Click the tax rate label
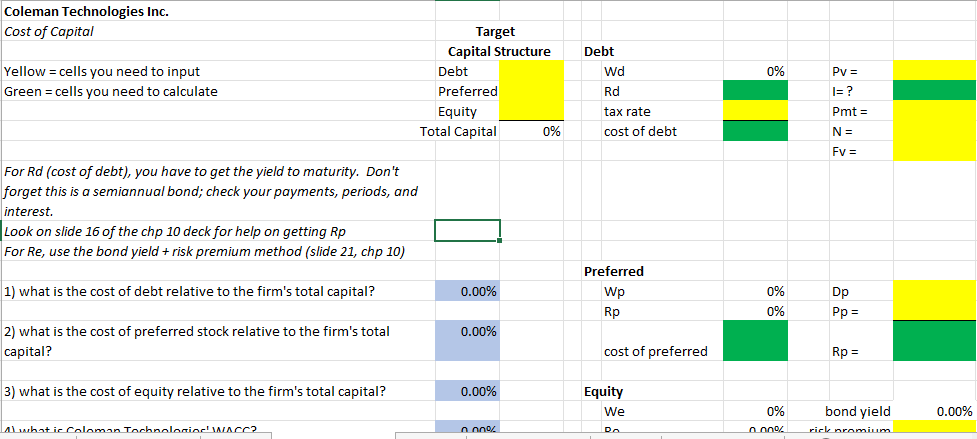977x439 pixels. [627, 111]
